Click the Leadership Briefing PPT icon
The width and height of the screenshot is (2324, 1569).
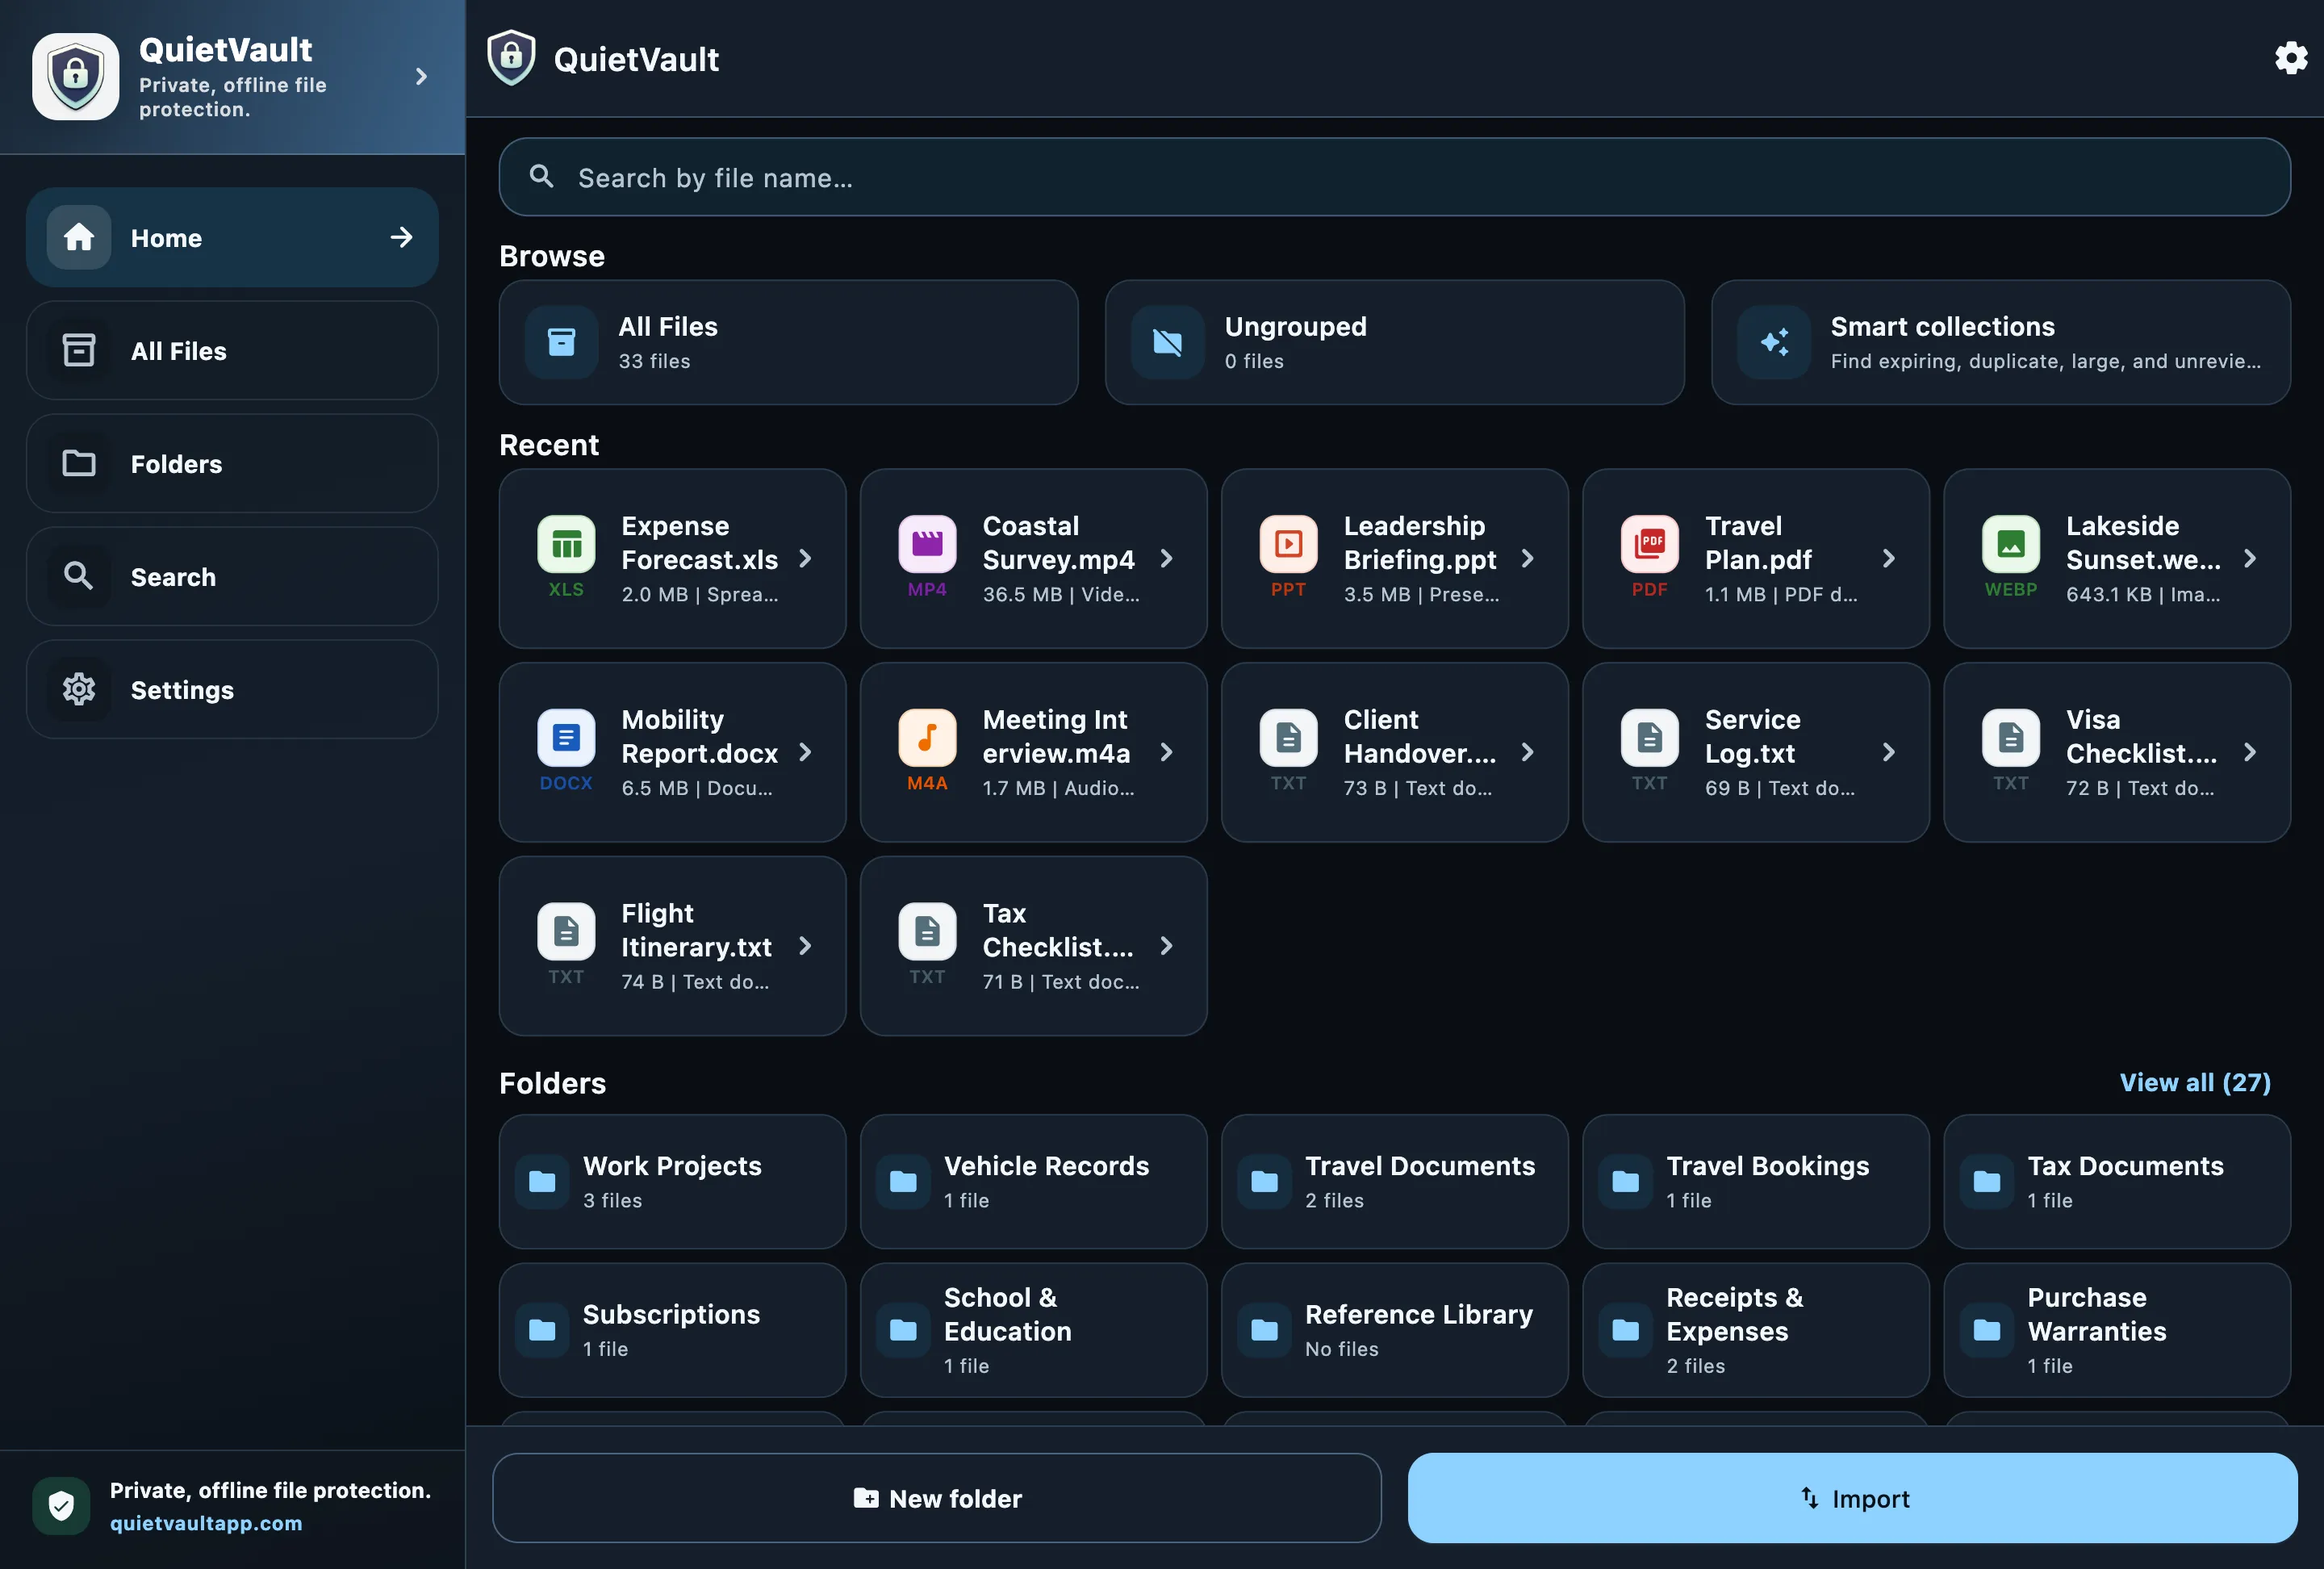point(1288,544)
